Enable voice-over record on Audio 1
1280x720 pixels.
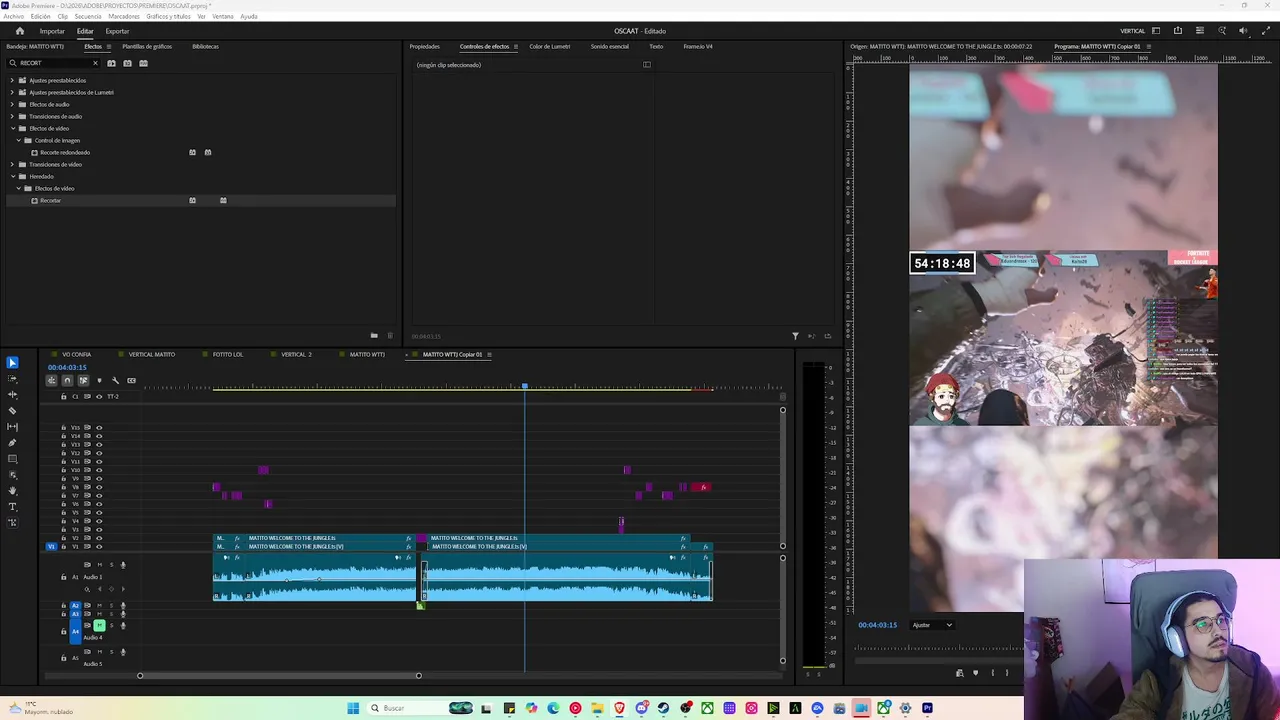click(x=123, y=565)
